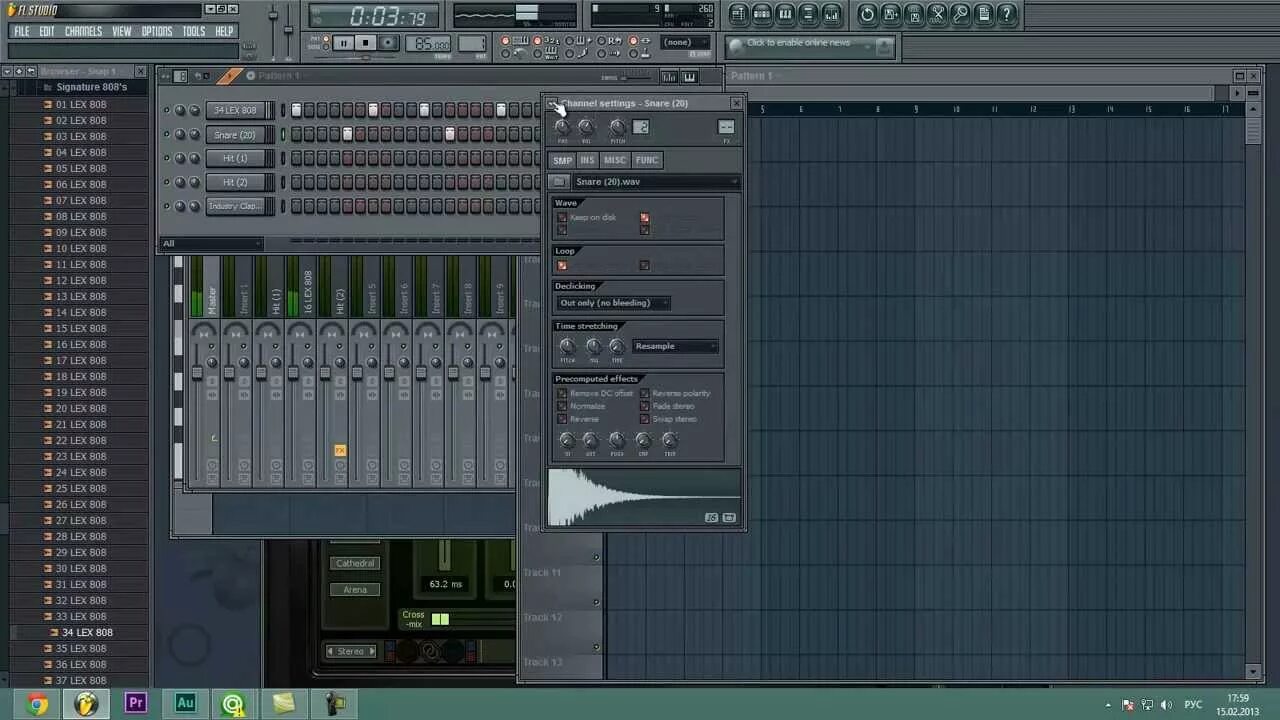Click the Undo icon in the toolbar
This screenshot has height=720, width=1280.
click(867, 14)
